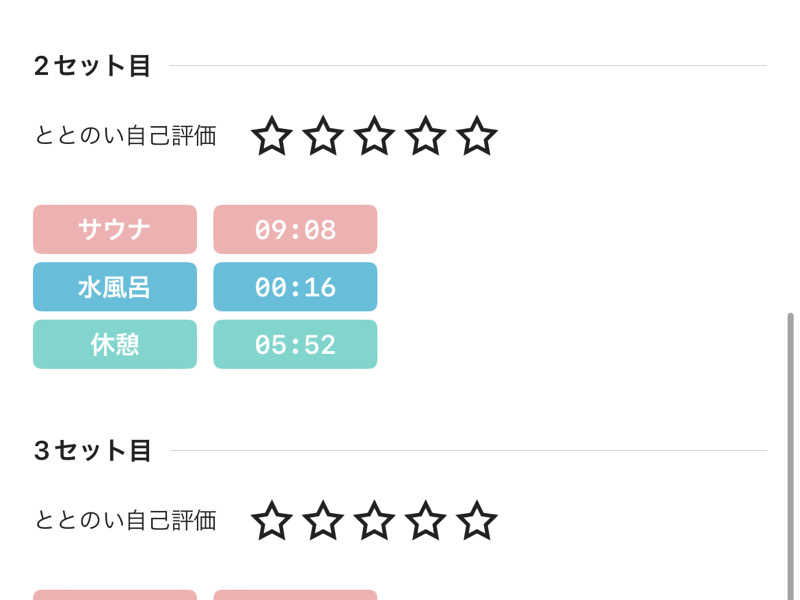Click the vertical scrollbar thumb
Viewport: 800px width, 600px height.
click(x=790, y=450)
